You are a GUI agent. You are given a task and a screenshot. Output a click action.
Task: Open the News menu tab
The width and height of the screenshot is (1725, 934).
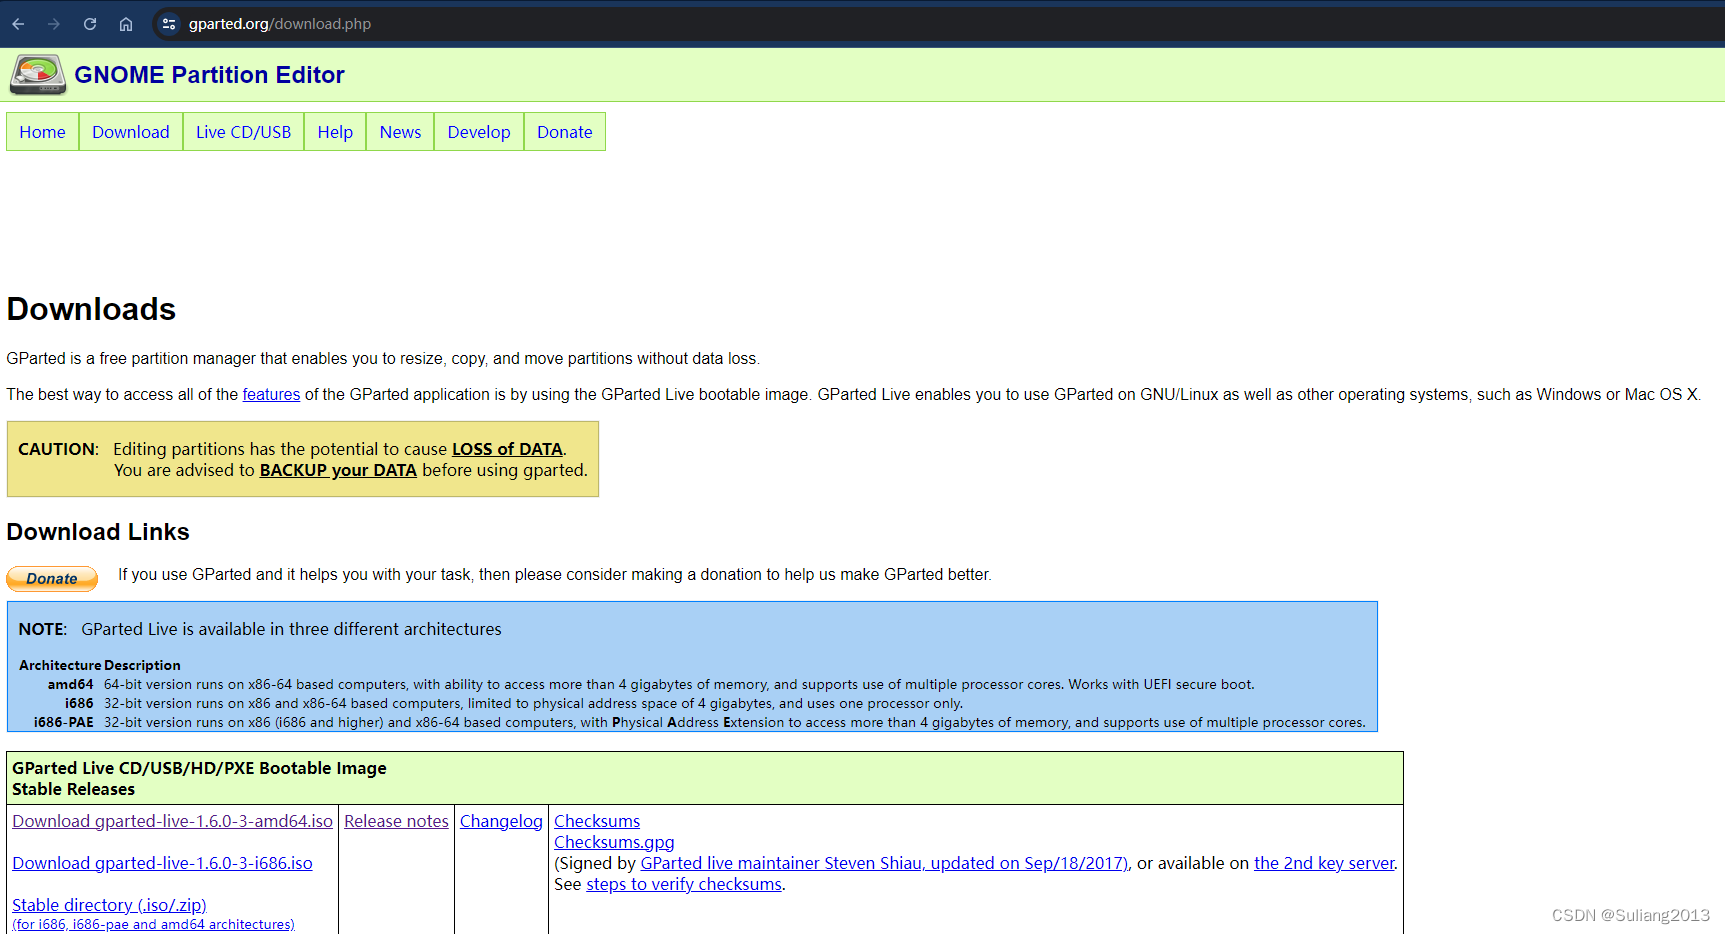click(400, 132)
